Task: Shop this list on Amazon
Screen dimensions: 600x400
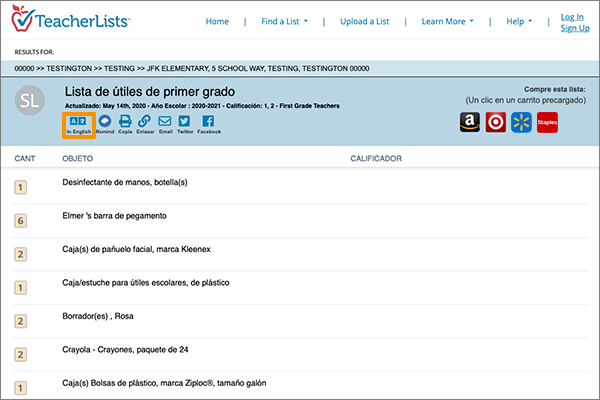Action: tap(470, 122)
